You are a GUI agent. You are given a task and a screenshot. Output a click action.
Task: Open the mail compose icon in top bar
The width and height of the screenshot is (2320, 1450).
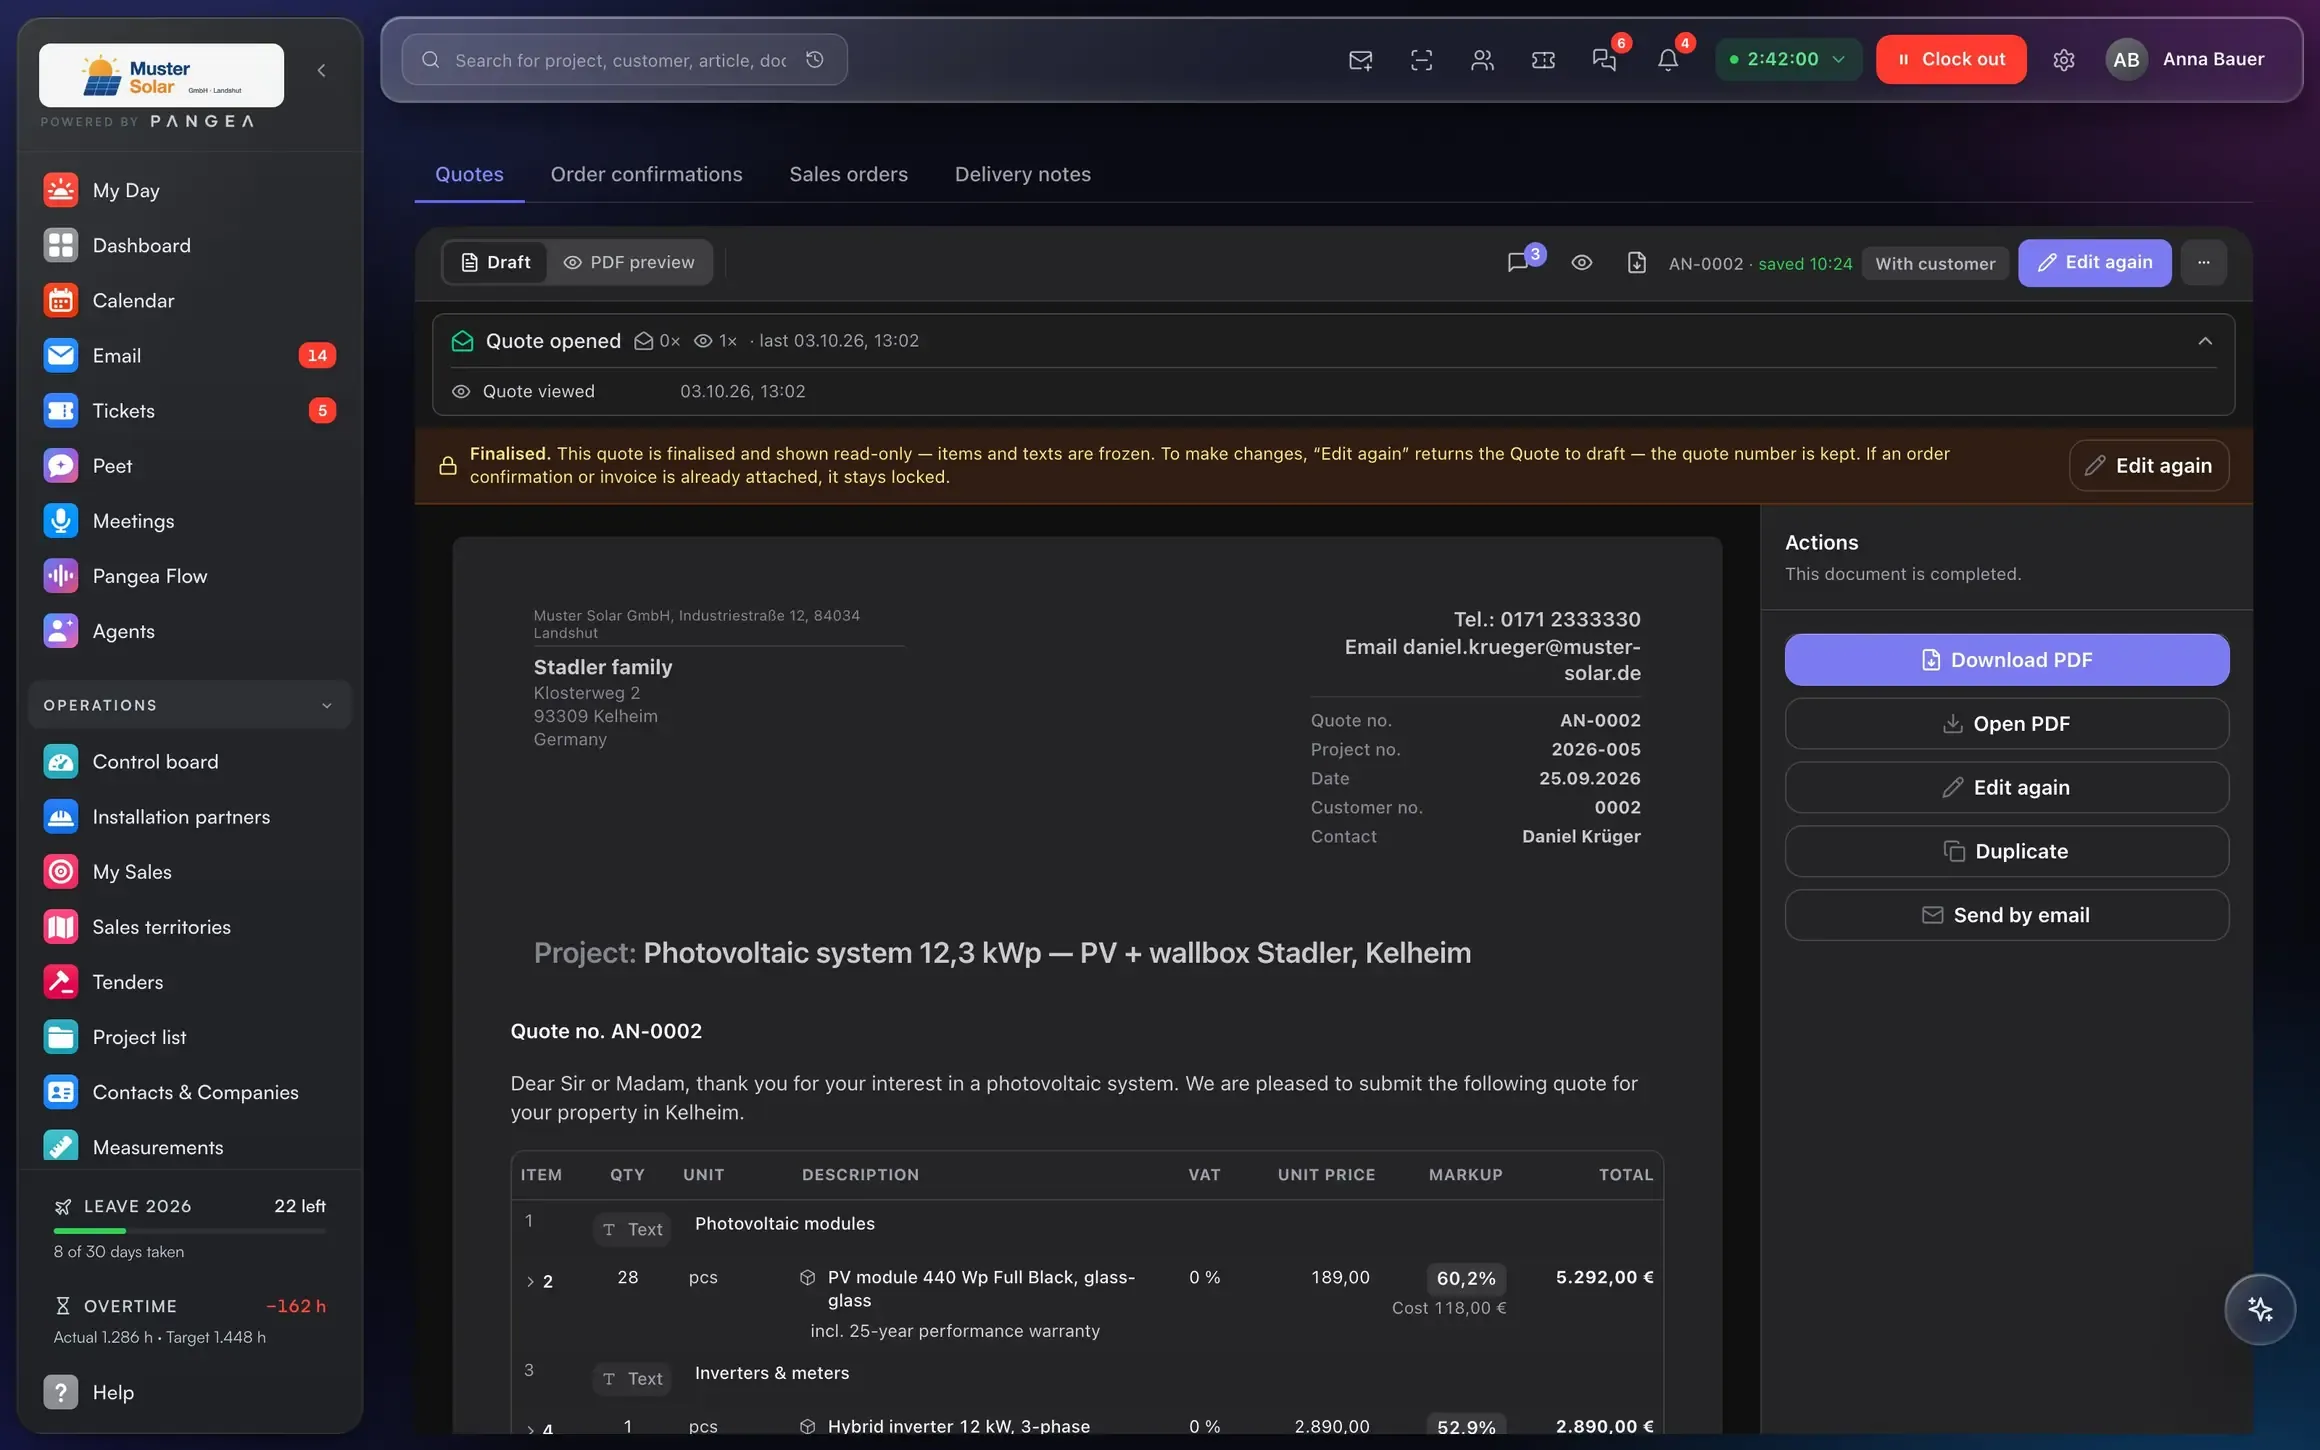point(1360,60)
